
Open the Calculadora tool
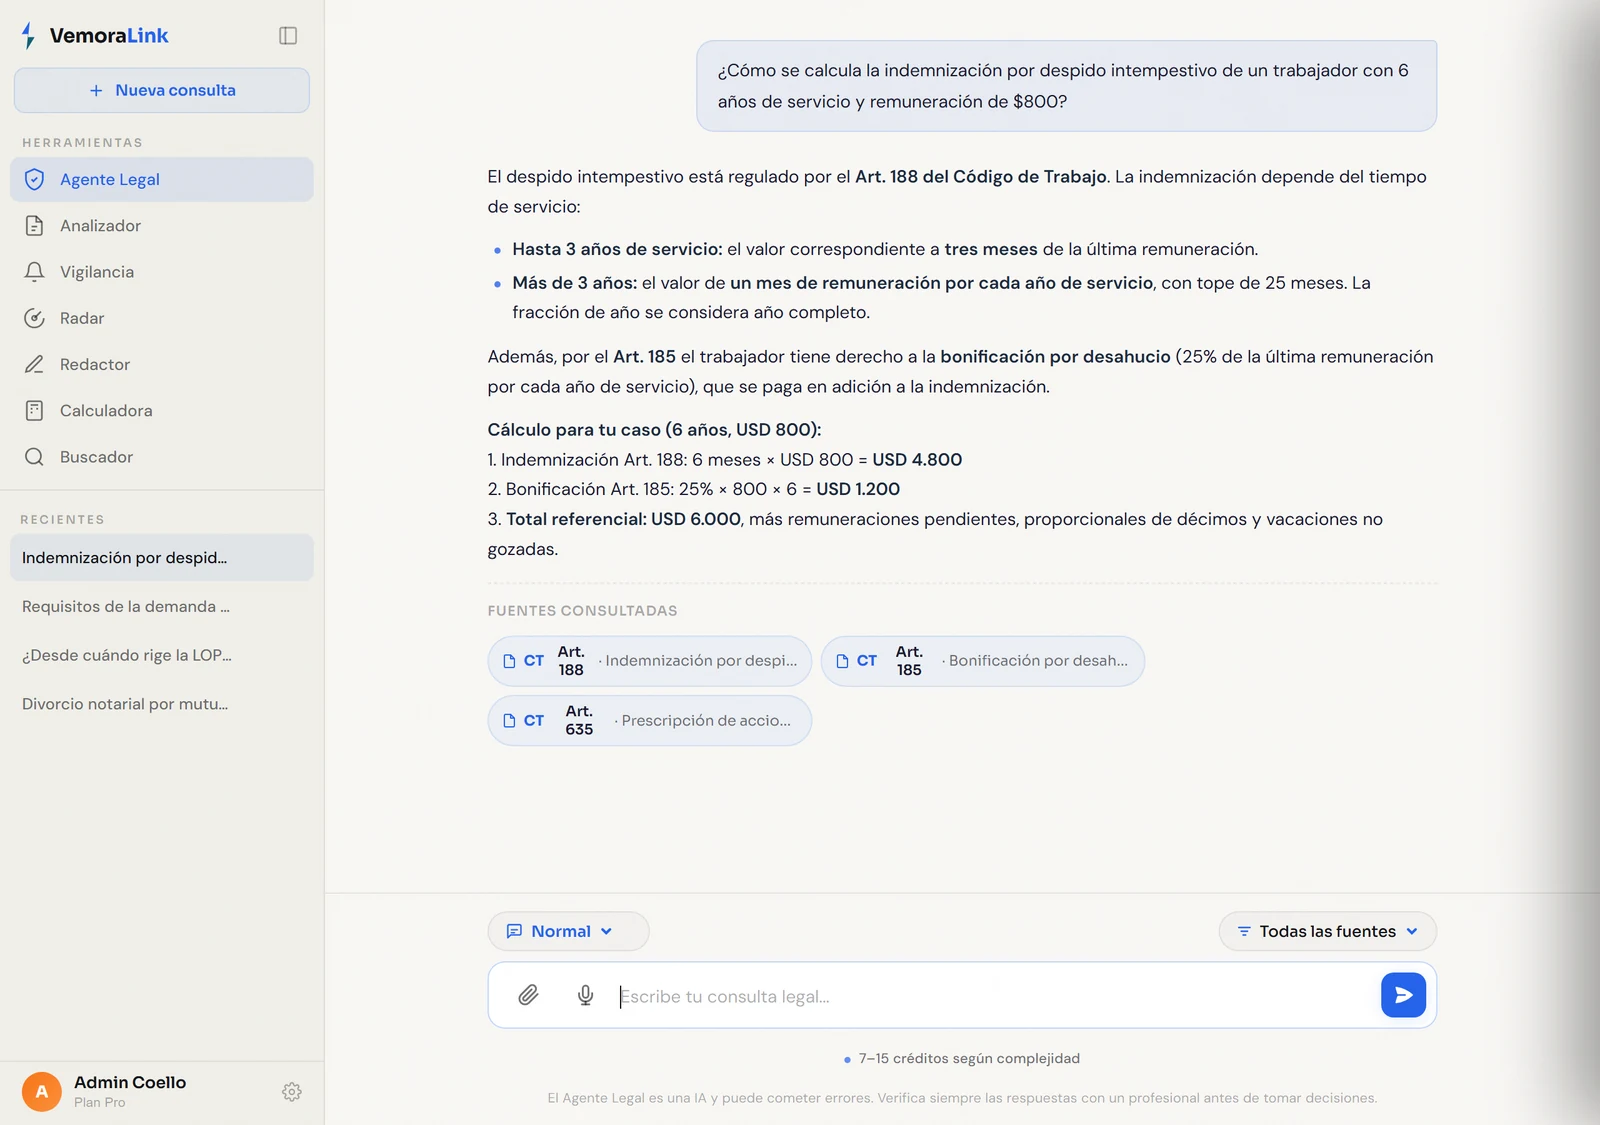tap(162, 410)
